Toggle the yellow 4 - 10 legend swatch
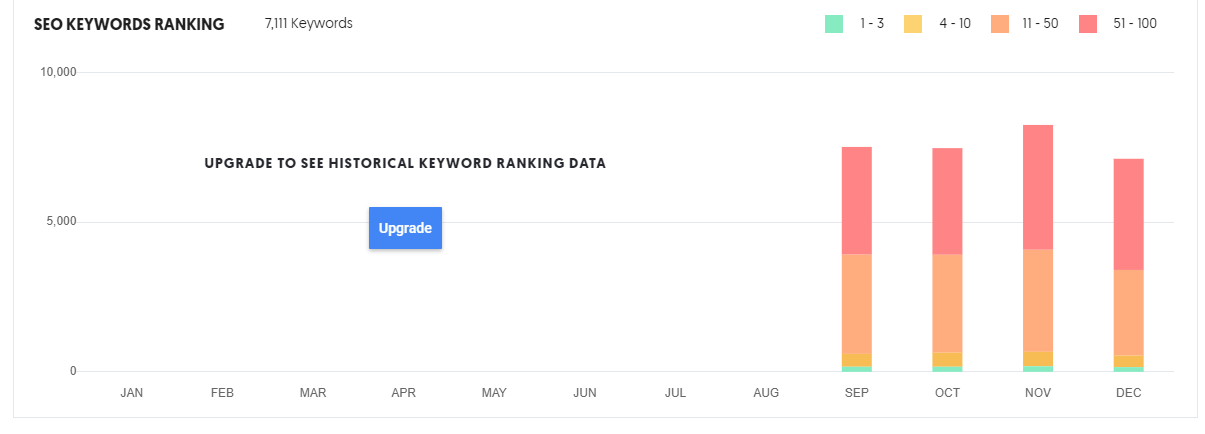 (913, 23)
